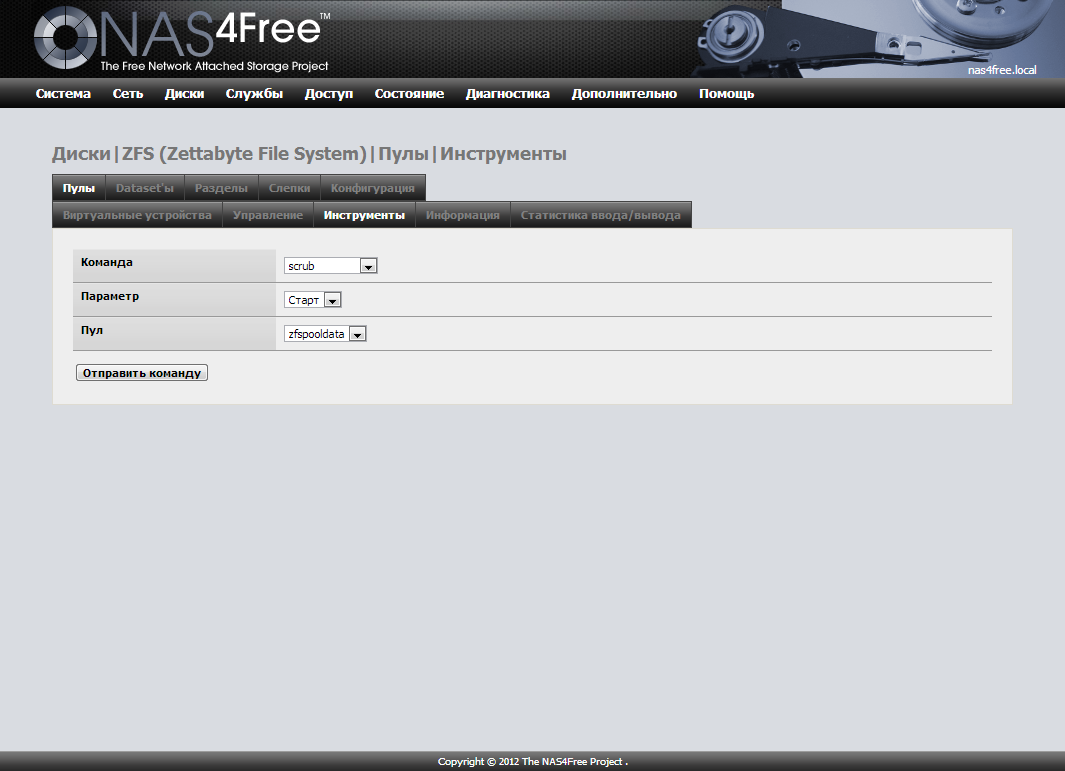1065x771 pixels.
Task: Expand the Параметр Старт dropdown
Action: coord(312,300)
